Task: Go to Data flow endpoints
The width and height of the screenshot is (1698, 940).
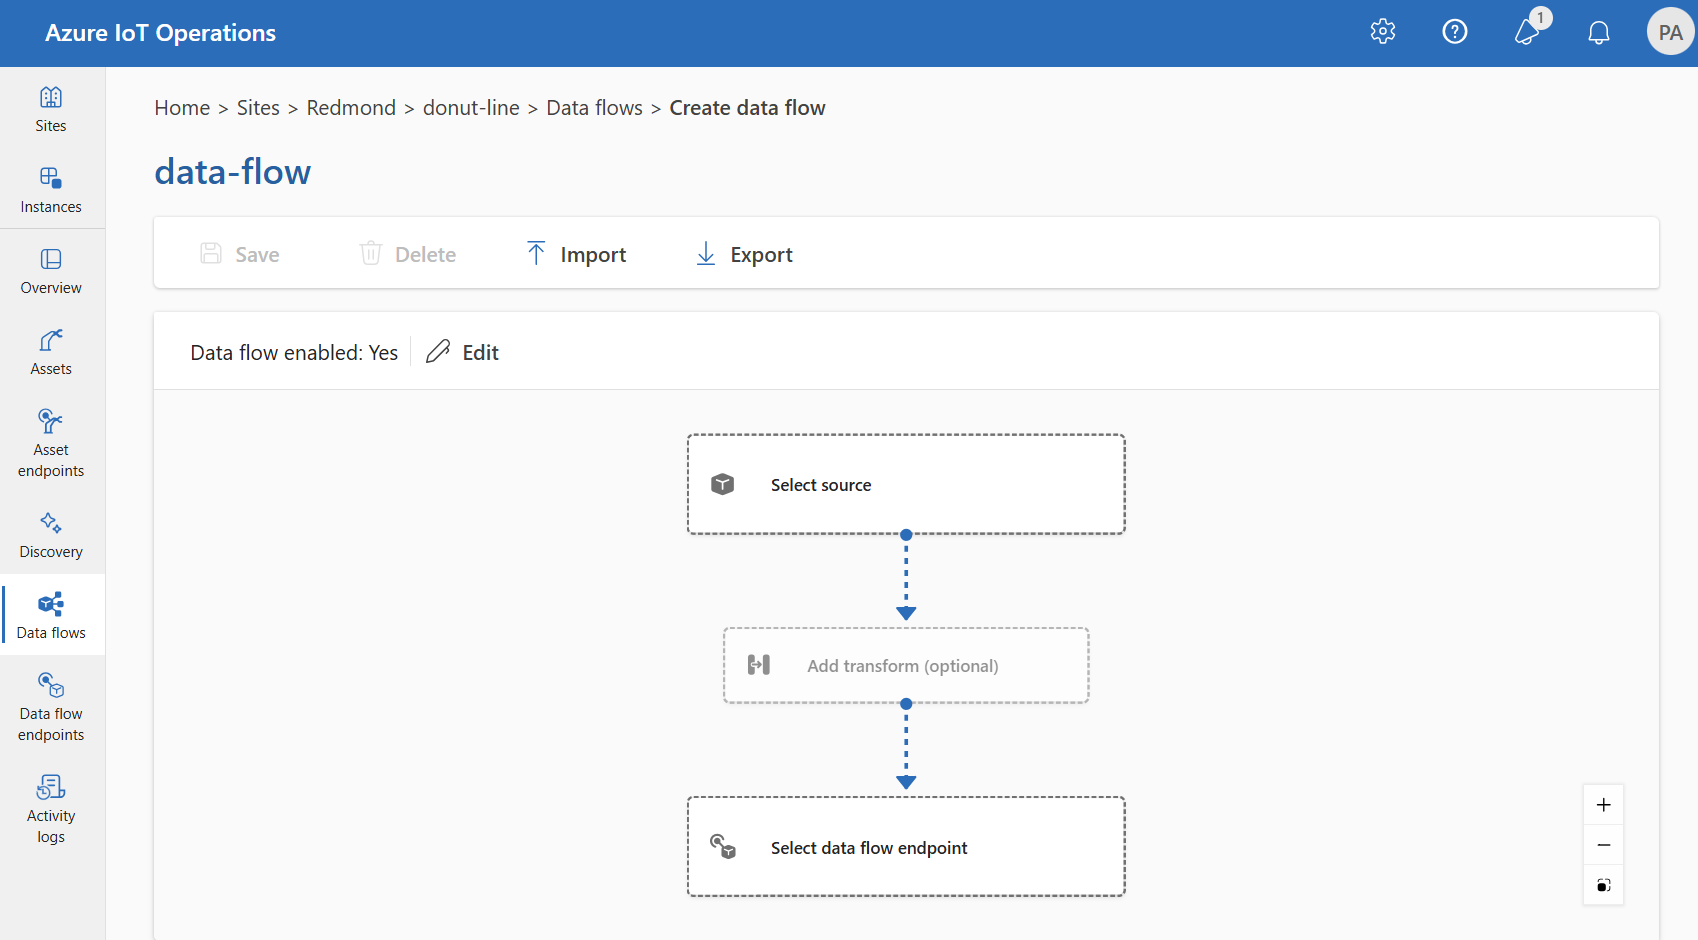Action: 50,705
